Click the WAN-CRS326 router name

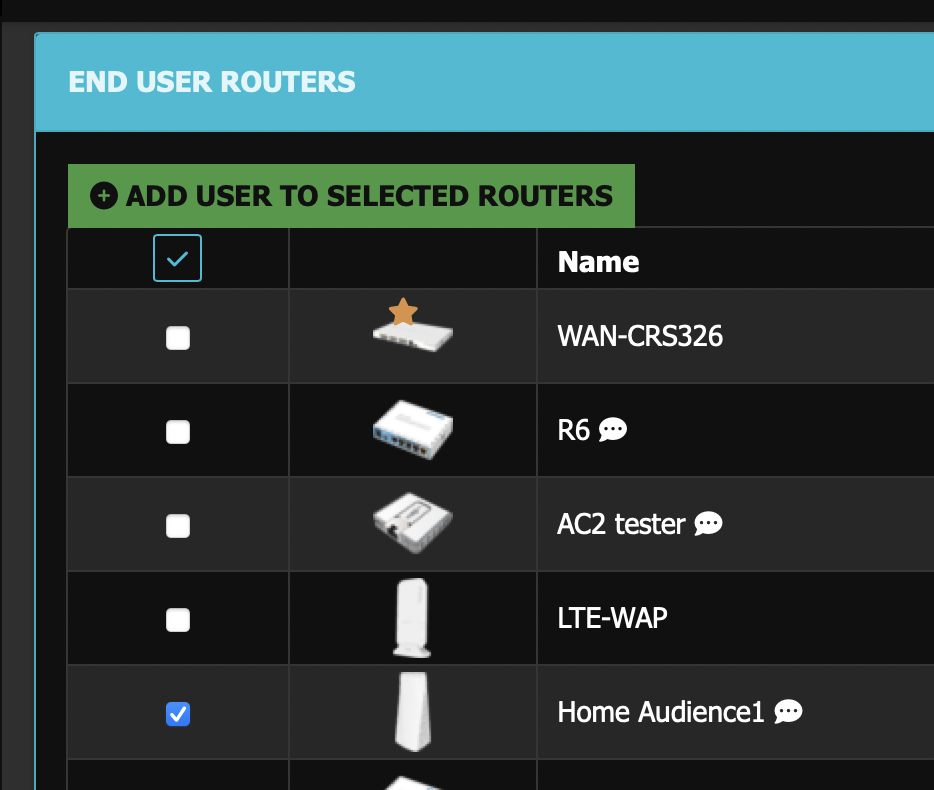point(639,336)
